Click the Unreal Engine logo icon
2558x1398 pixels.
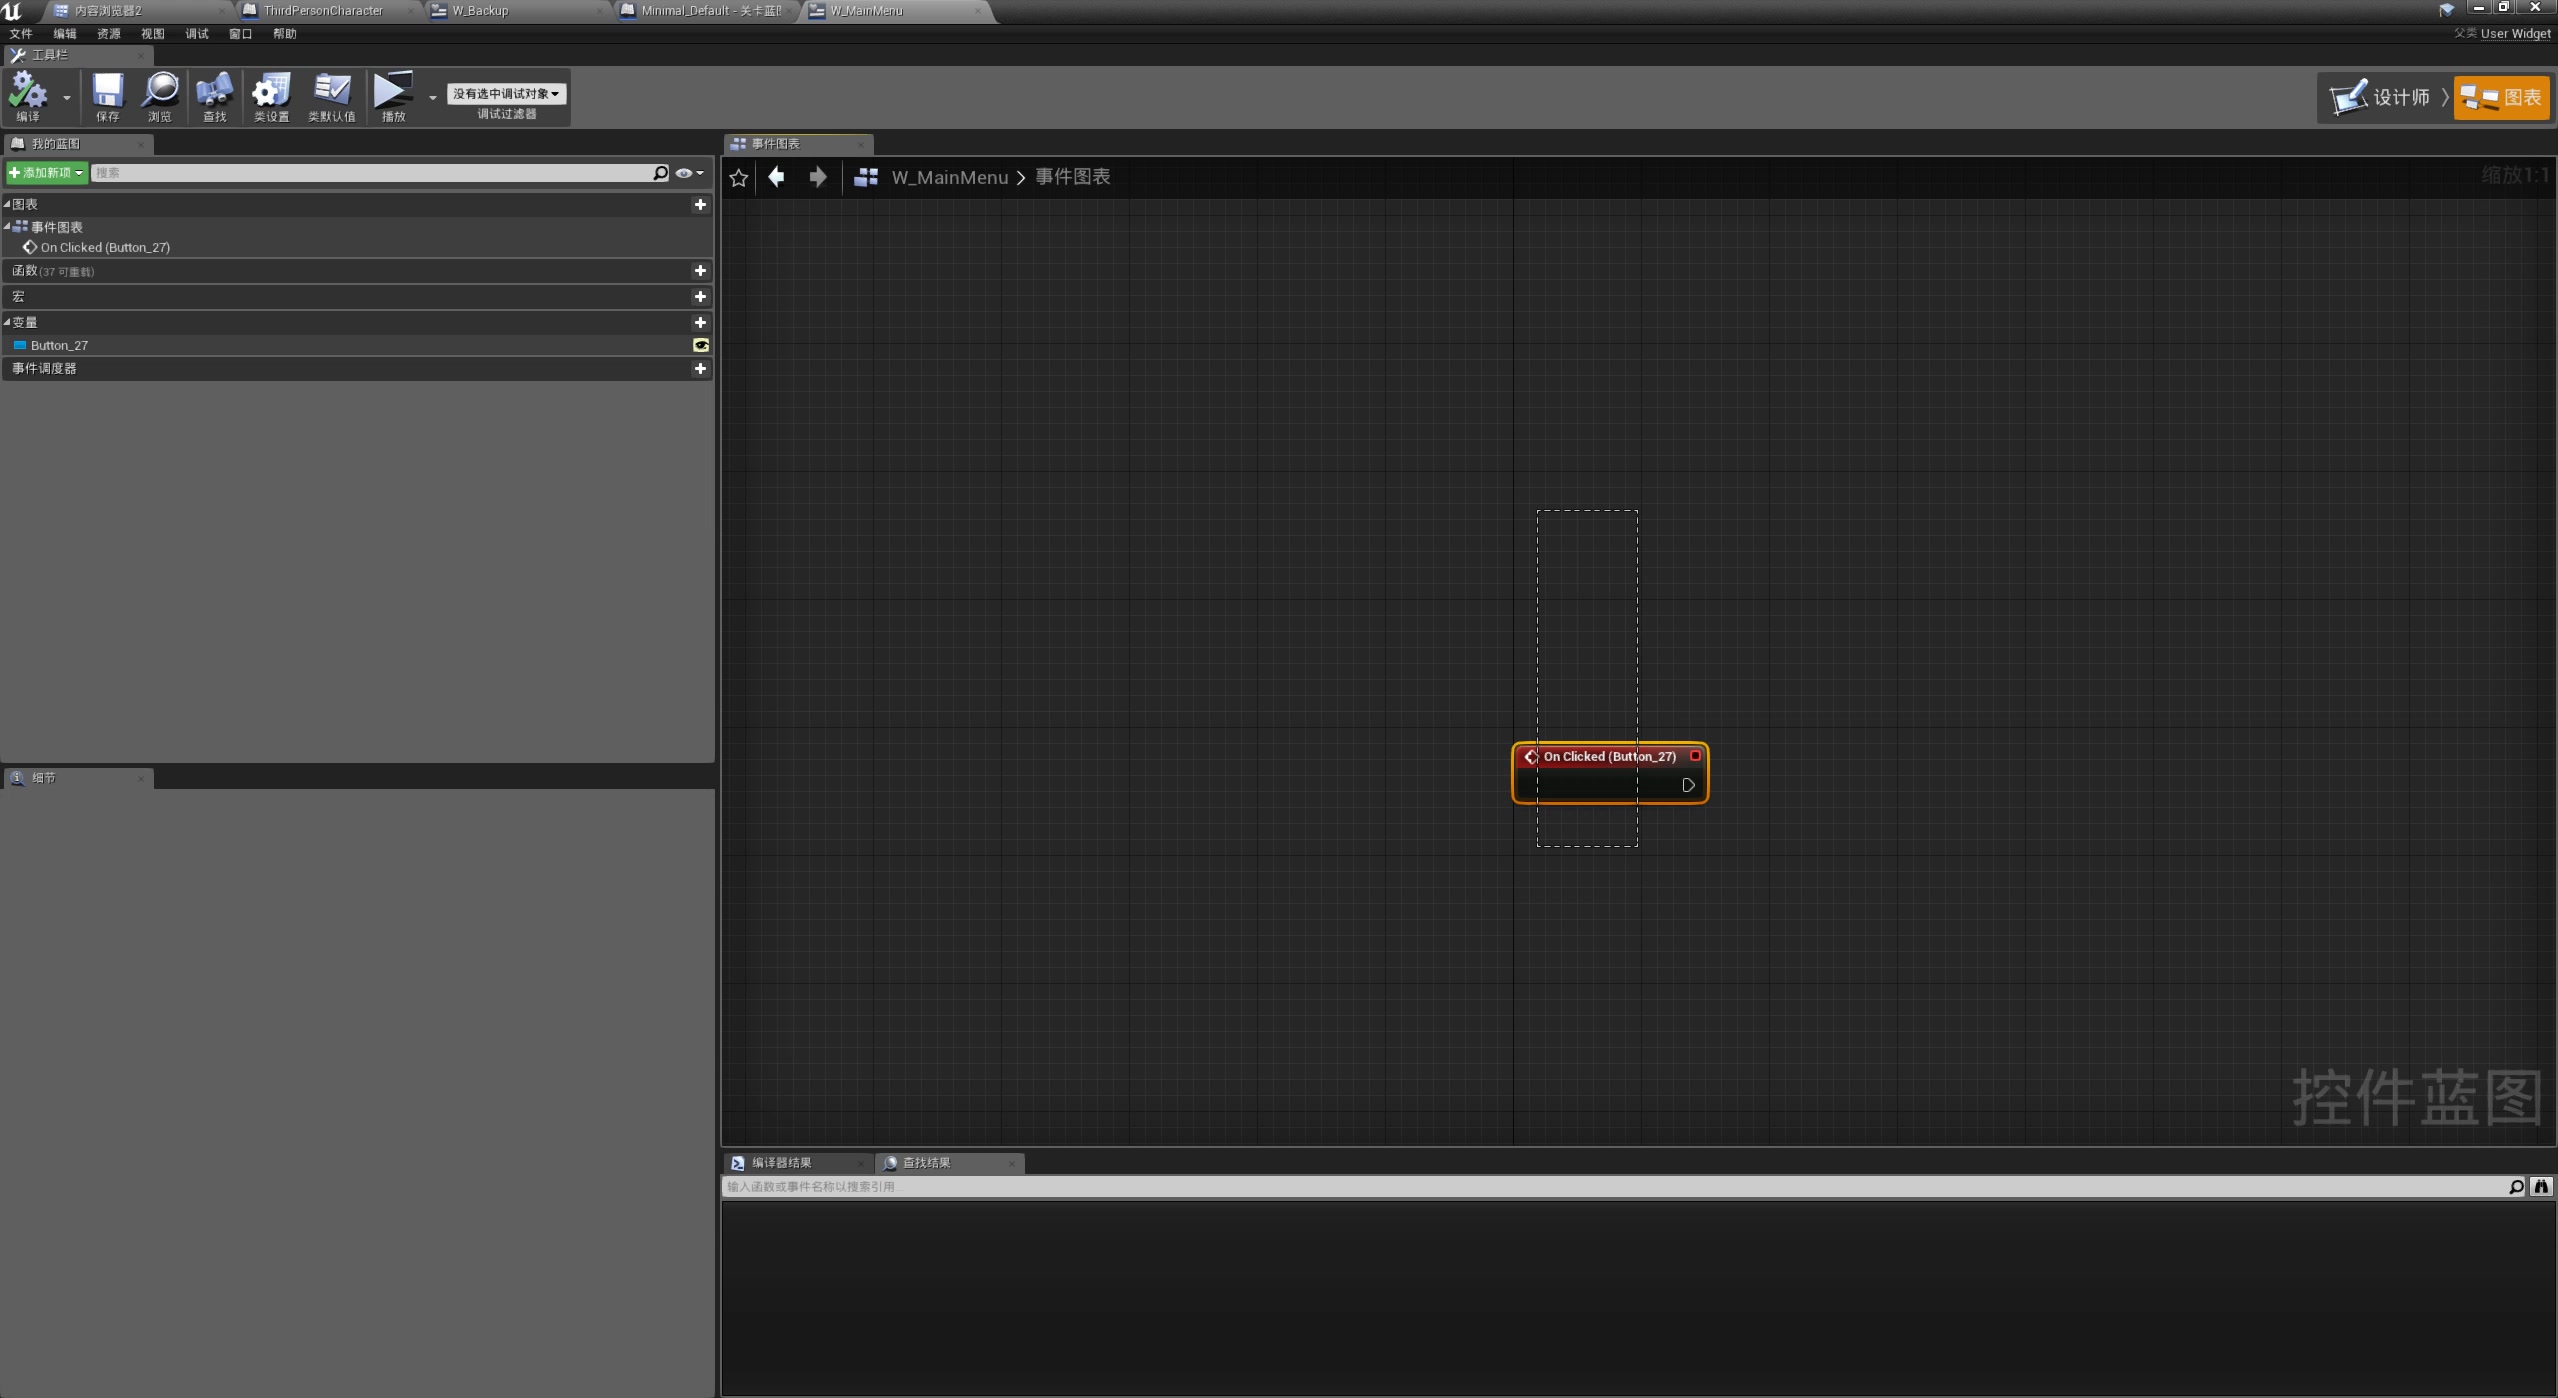(x=12, y=11)
